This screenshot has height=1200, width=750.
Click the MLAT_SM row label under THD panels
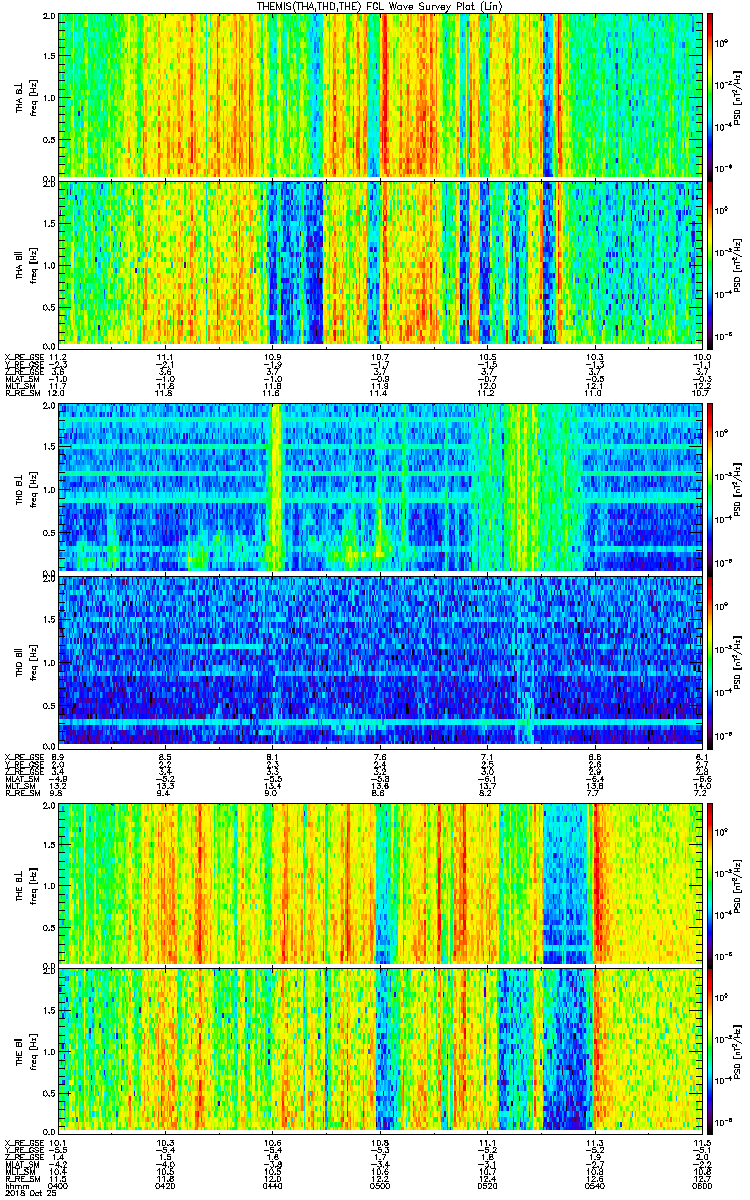[20, 777]
